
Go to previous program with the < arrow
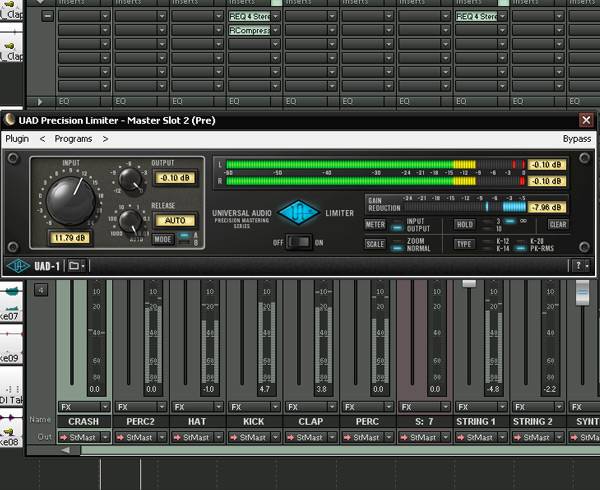pyautogui.click(x=42, y=139)
